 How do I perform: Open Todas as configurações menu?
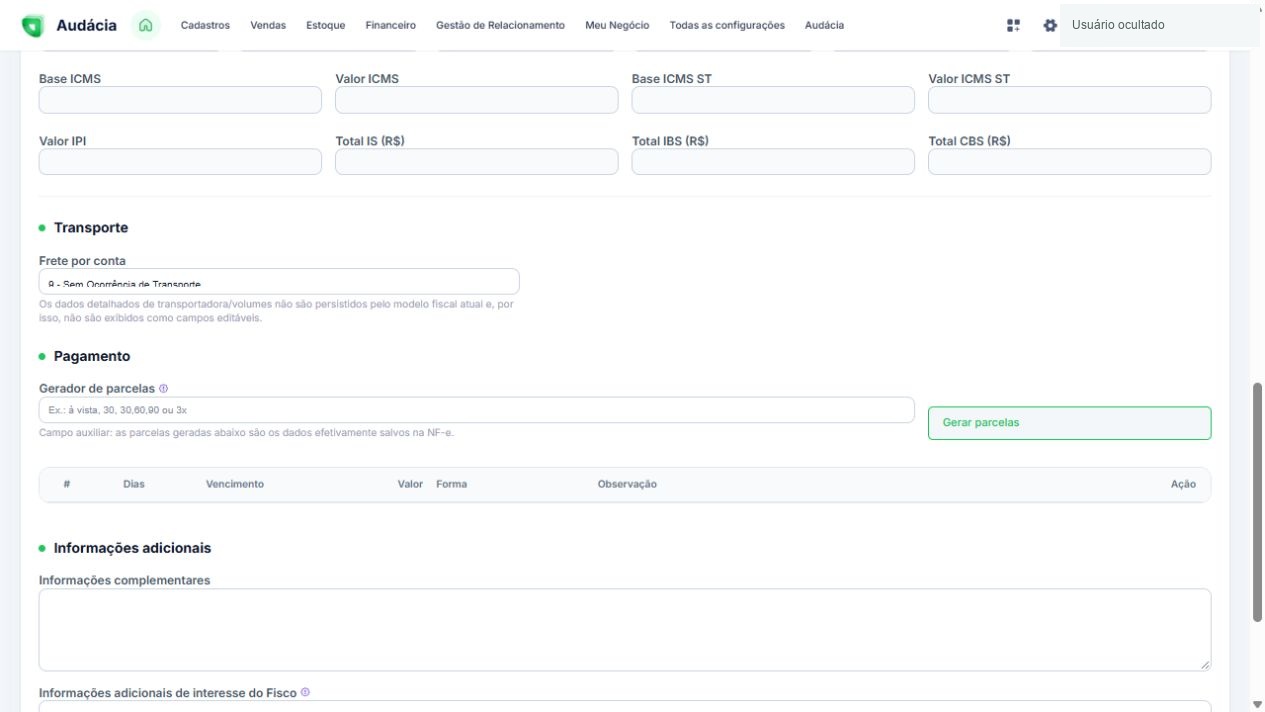(727, 25)
